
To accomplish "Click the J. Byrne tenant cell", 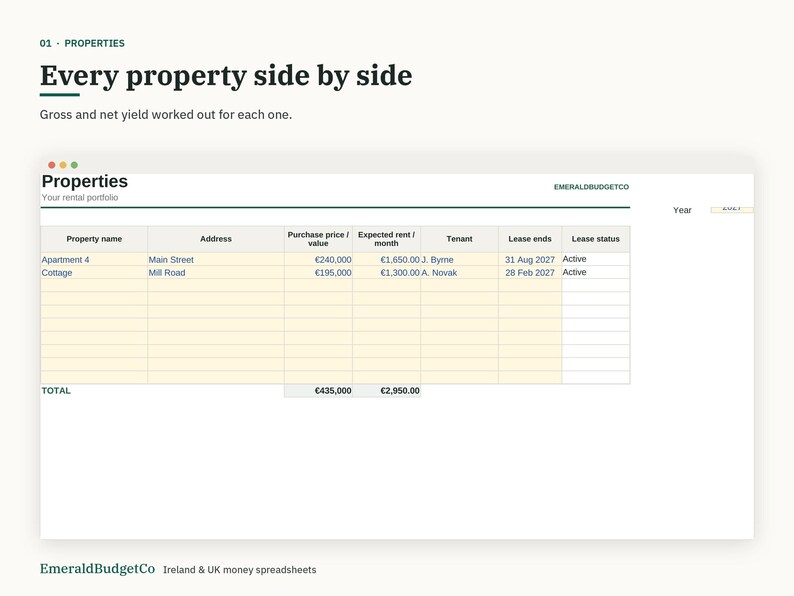I will (x=459, y=259).
